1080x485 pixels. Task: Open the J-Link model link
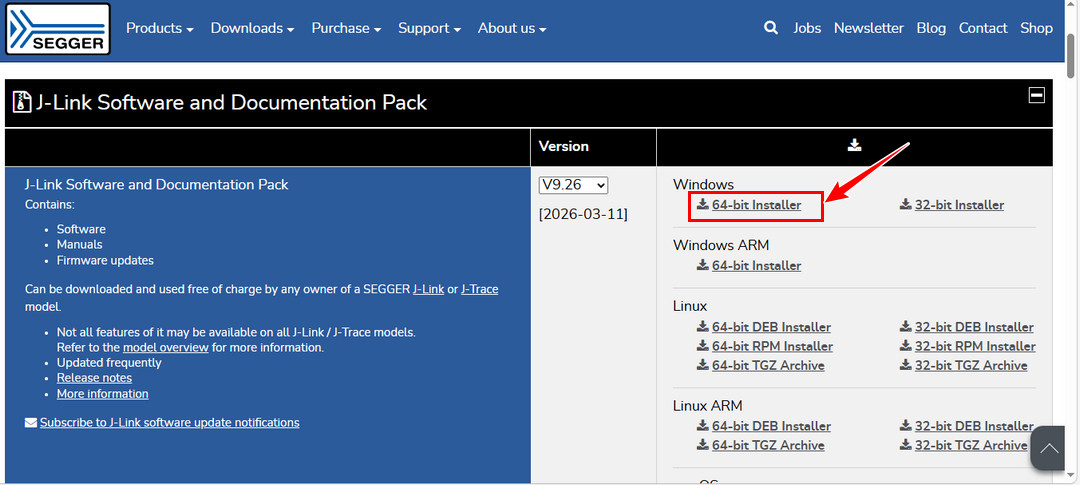[x=428, y=289]
